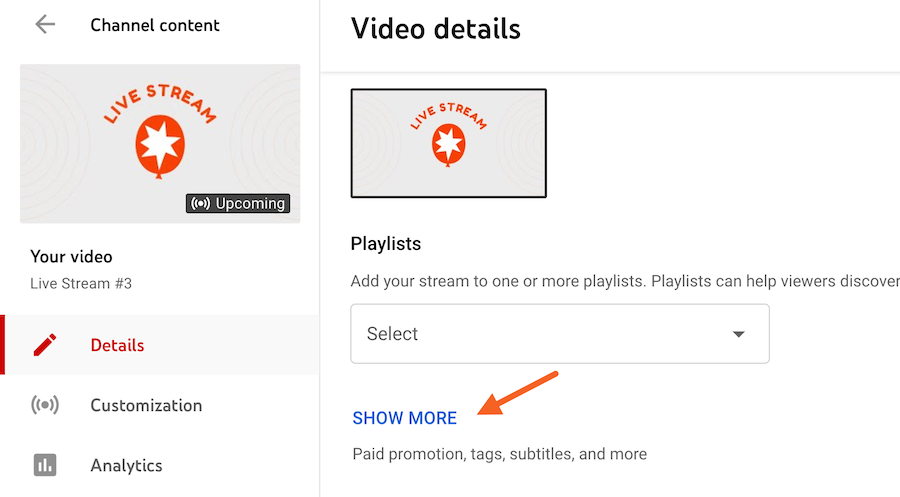Open the Playlists Select dropdown

point(559,334)
